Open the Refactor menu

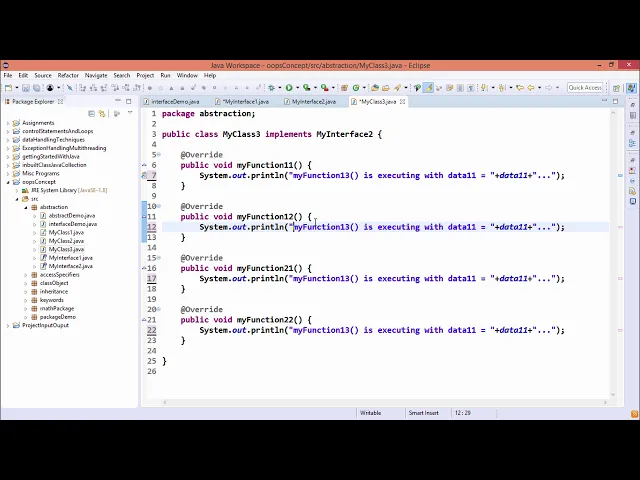(x=68, y=76)
